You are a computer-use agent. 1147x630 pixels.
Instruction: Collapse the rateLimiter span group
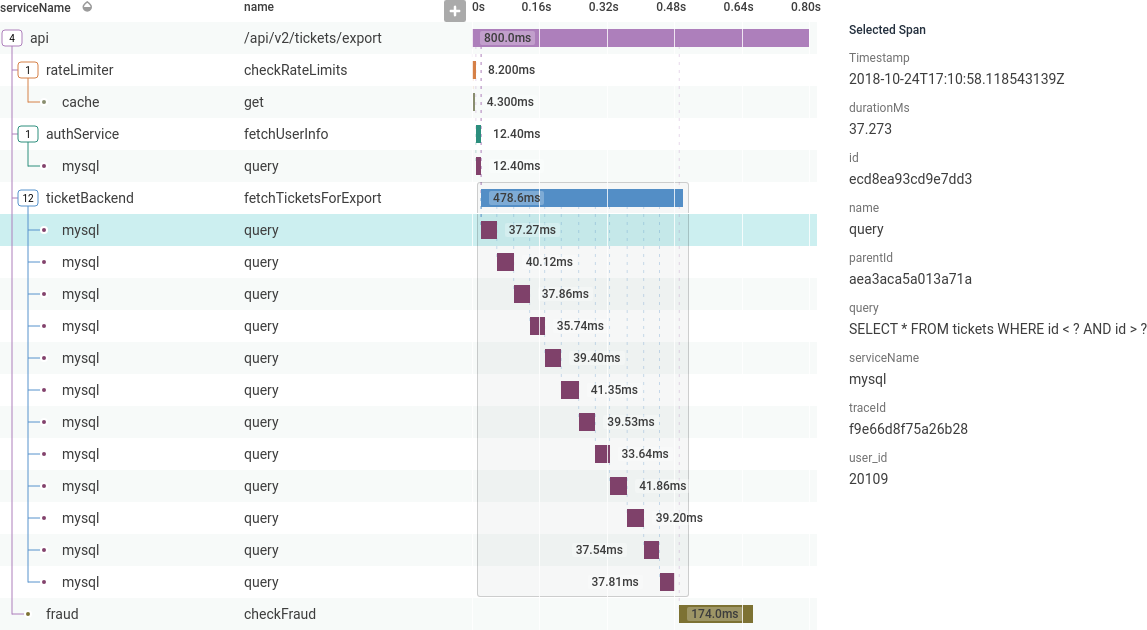27,70
